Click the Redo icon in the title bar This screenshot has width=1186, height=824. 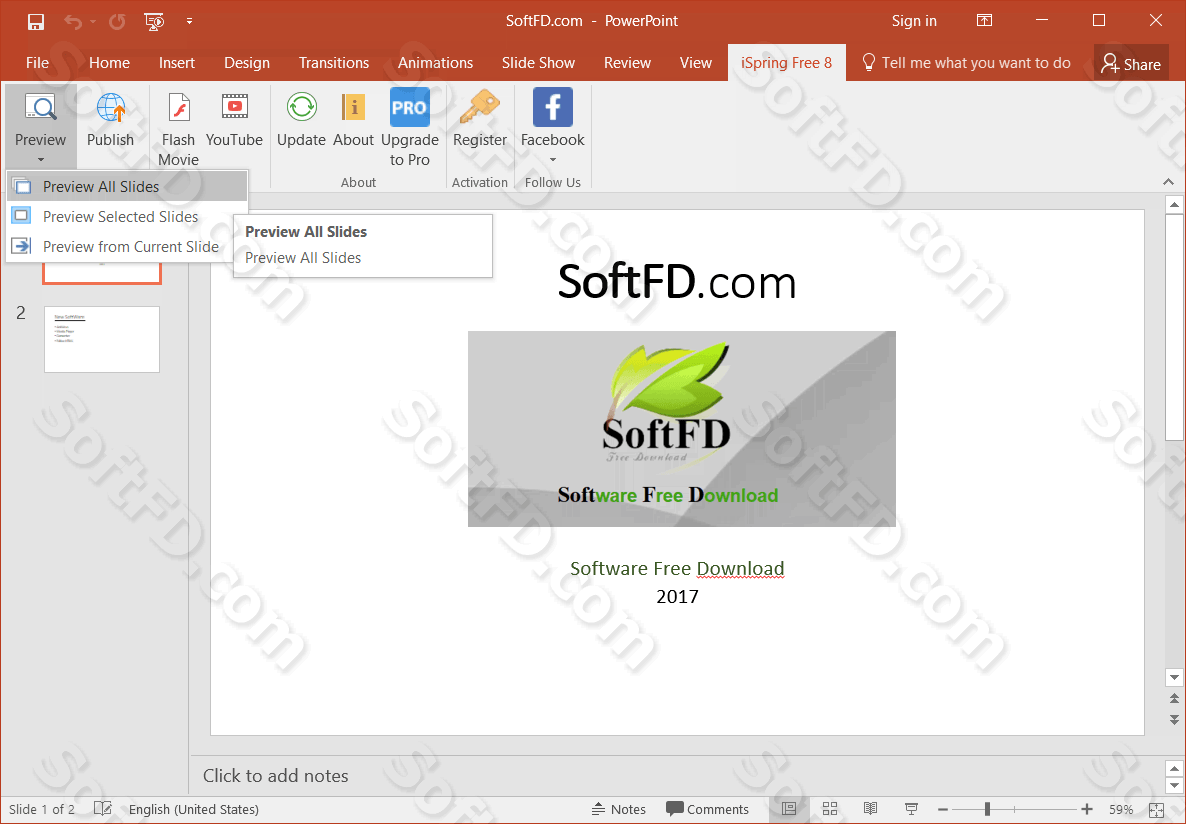click(x=117, y=21)
